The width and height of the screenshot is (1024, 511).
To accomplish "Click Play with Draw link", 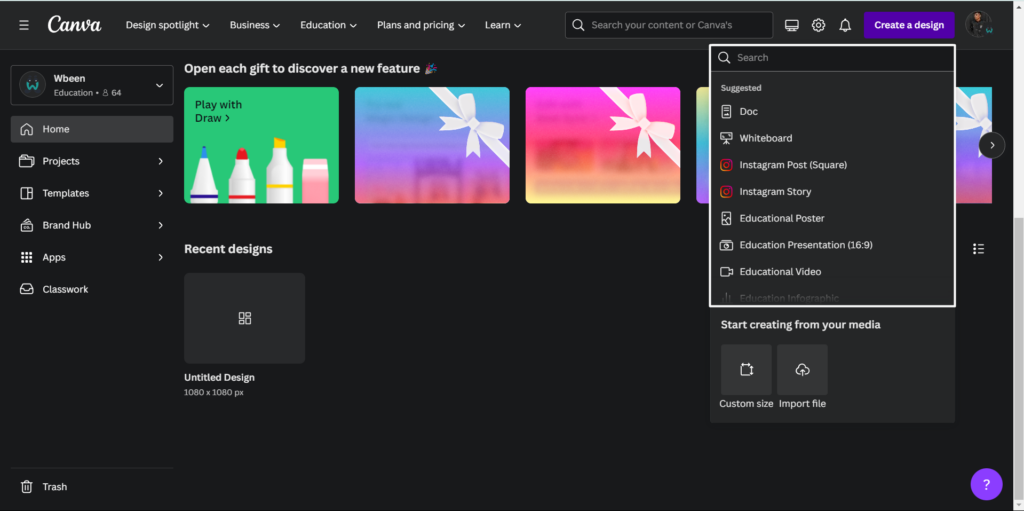I will [218, 112].
